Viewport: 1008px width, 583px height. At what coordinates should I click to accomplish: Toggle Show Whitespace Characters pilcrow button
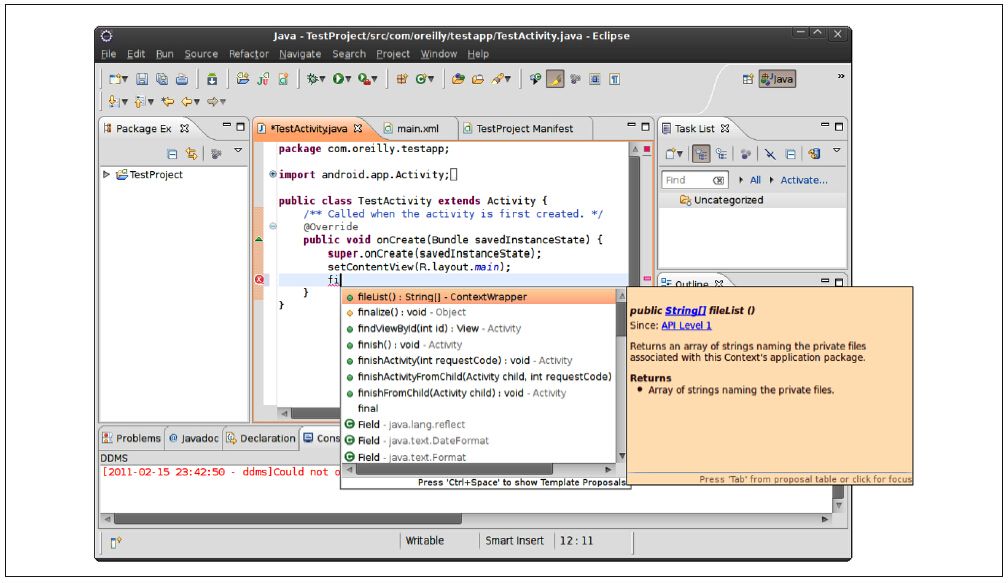(x=615, y=79)
